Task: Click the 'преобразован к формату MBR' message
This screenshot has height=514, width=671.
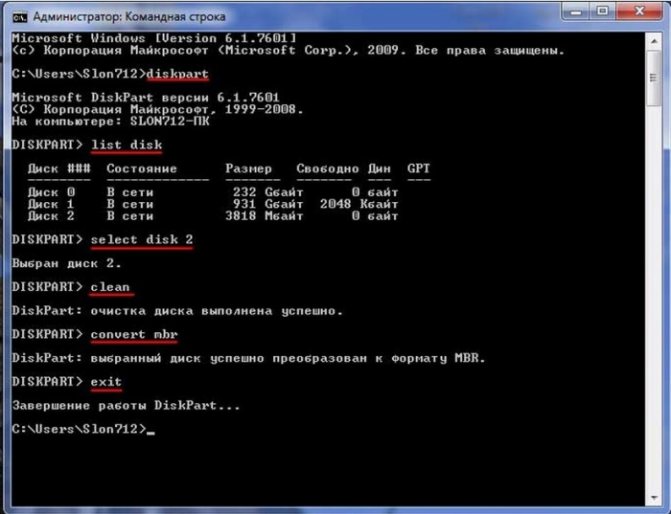Action: tap(379, 358)
